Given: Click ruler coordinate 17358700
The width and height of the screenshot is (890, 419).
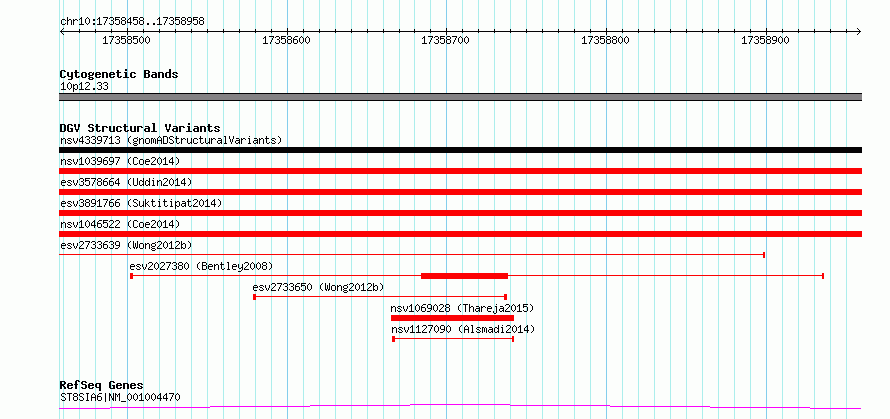Looking at the screenshot, I should (x=446, y=41).
